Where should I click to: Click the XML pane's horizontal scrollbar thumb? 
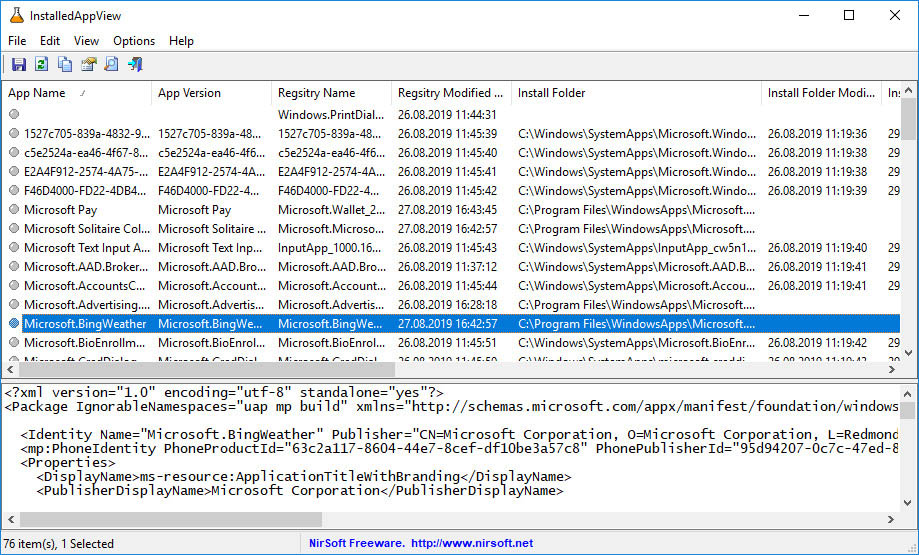[171, 519]
